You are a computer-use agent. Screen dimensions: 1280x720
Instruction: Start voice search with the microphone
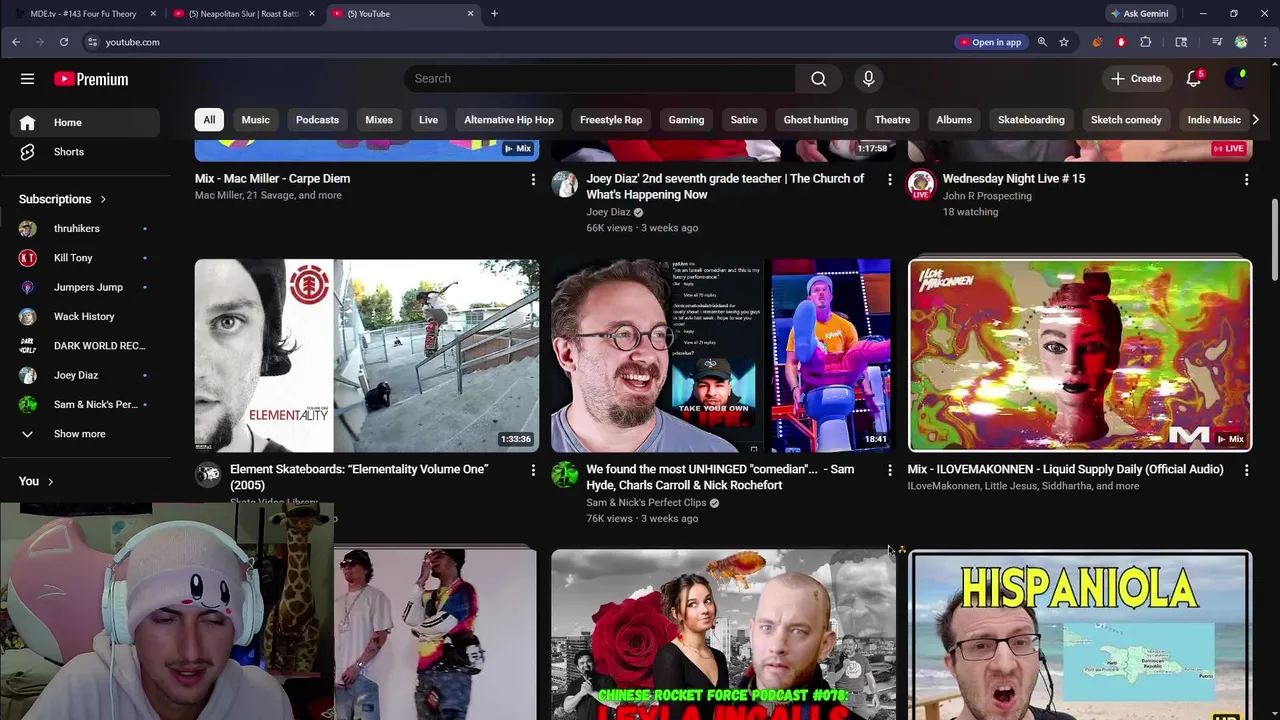[x=868, y=79]
